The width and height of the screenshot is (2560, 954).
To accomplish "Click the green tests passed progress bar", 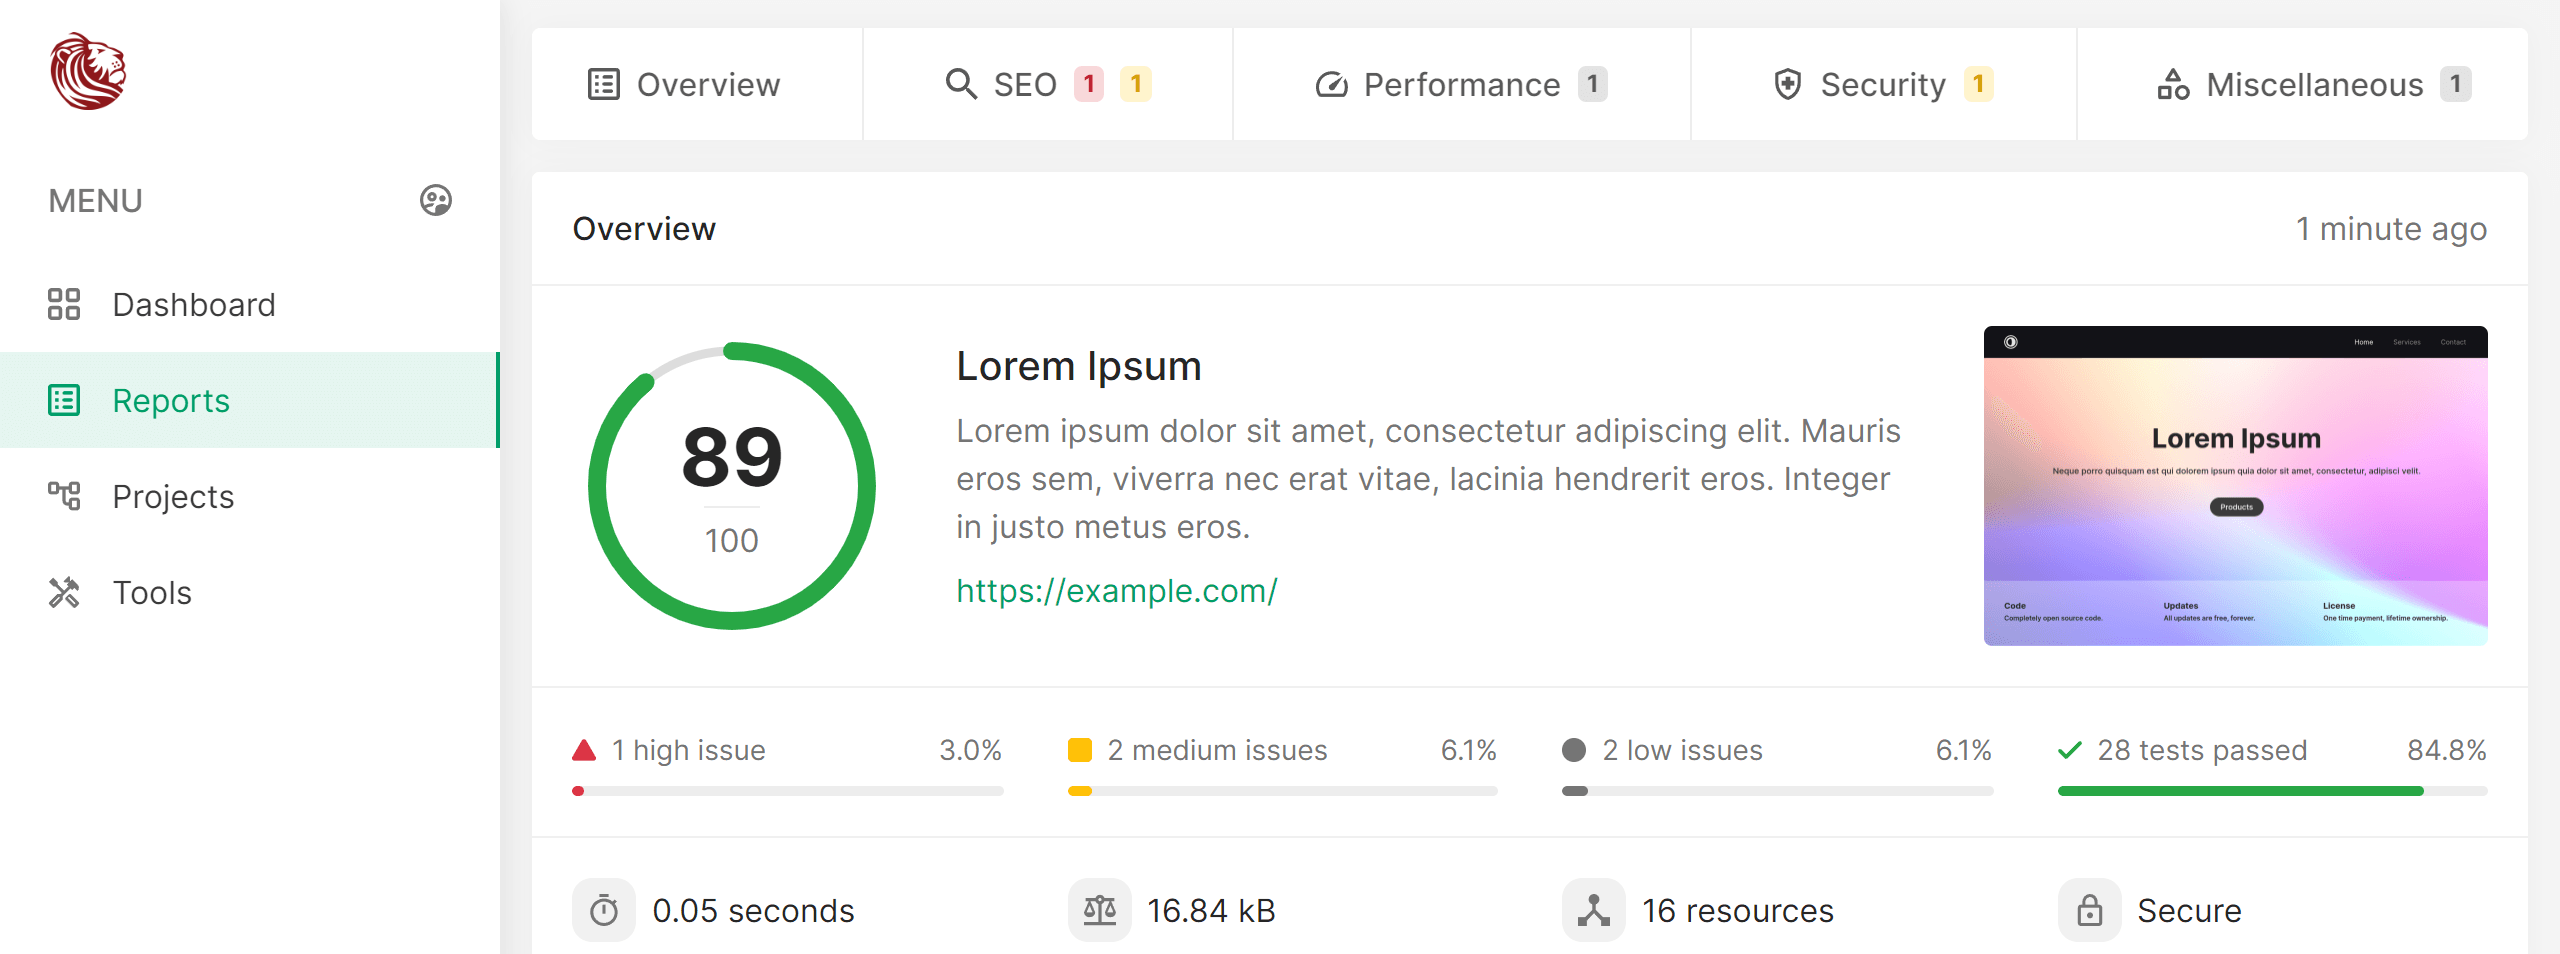I will (2240, 791).
